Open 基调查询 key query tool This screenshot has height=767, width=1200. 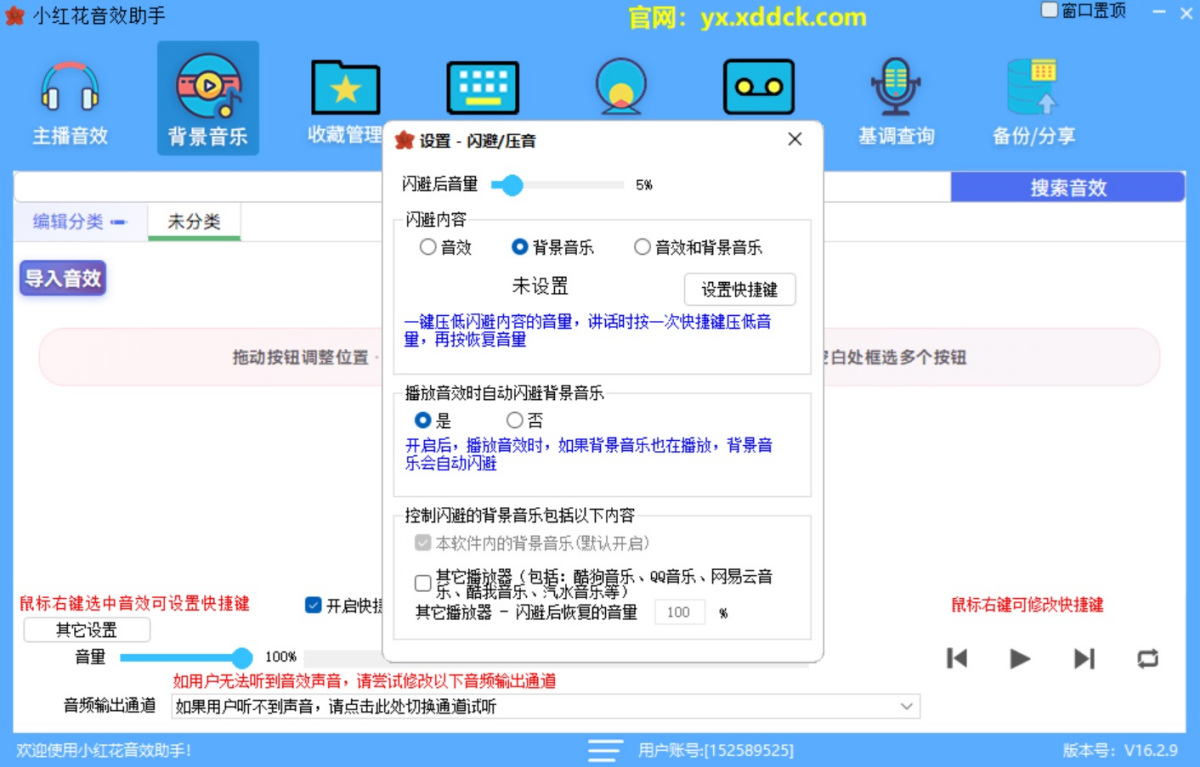[896, 97]
